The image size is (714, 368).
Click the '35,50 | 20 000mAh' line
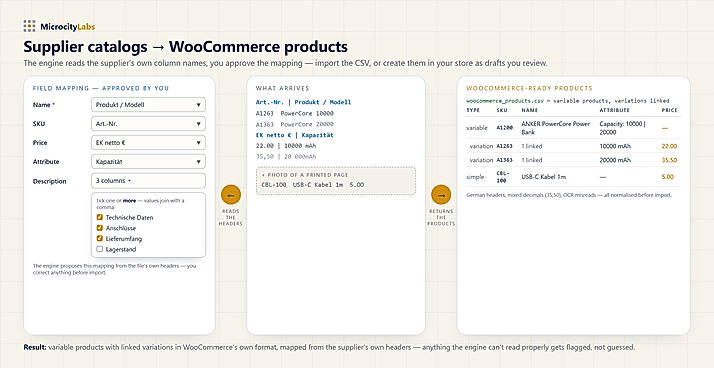click(x=286, y=157)
